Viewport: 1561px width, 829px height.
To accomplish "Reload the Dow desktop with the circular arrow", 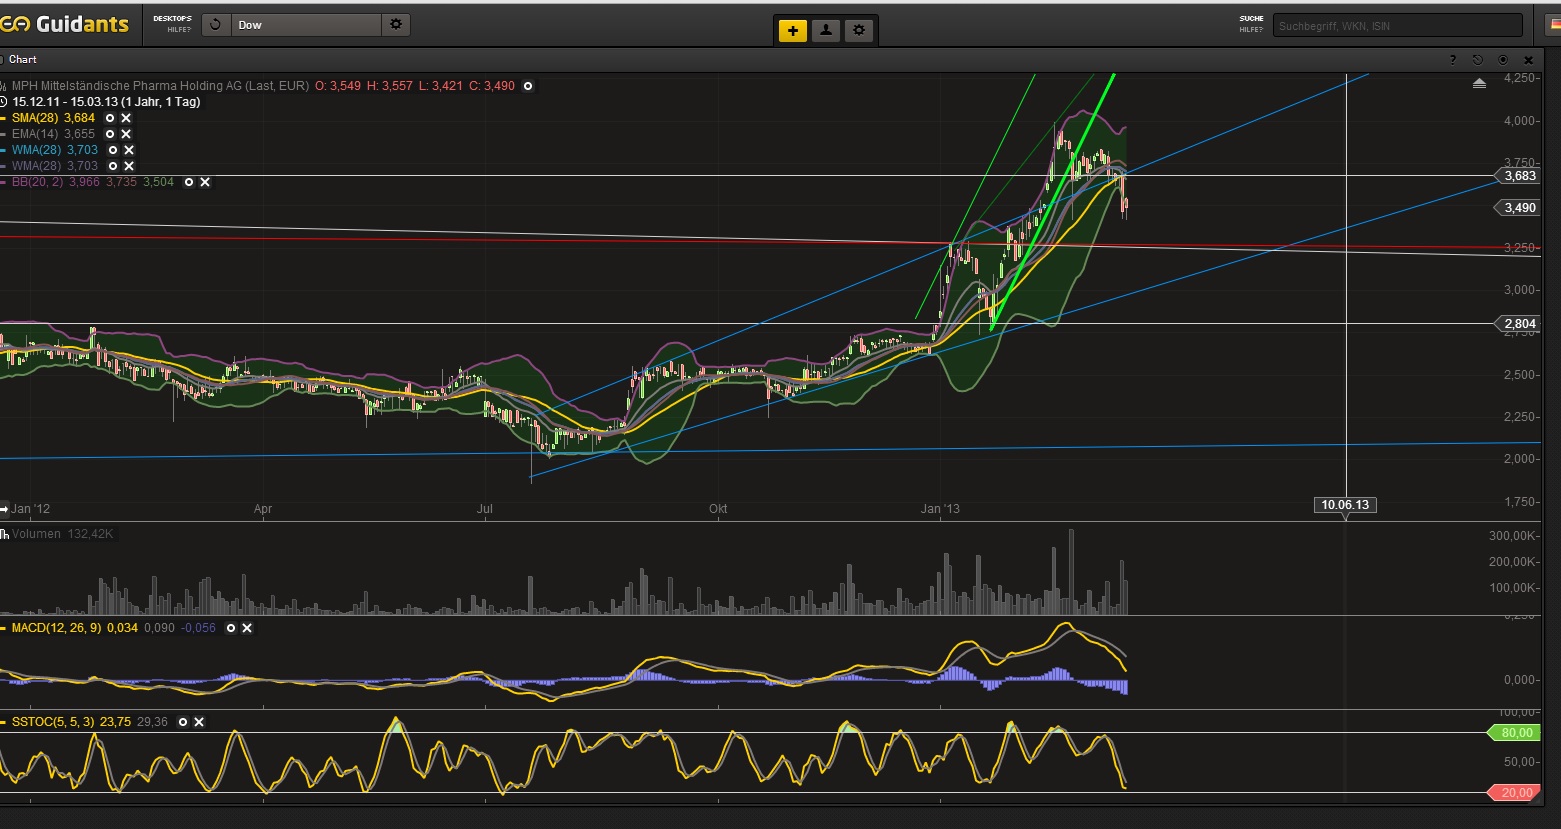I will pos(216,25).
